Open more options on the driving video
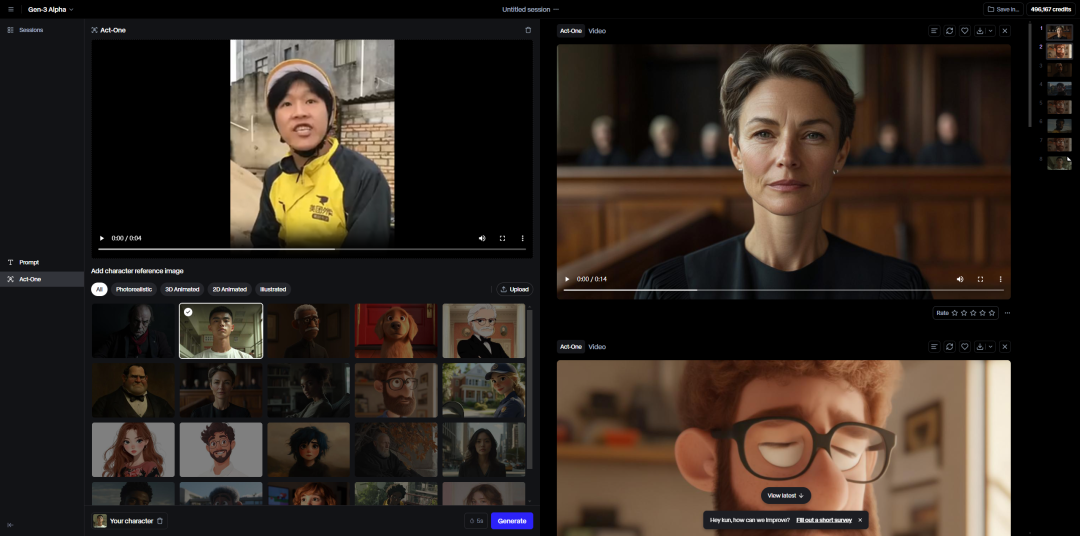This screenshot has width=1080, height=536. (522, 238)
